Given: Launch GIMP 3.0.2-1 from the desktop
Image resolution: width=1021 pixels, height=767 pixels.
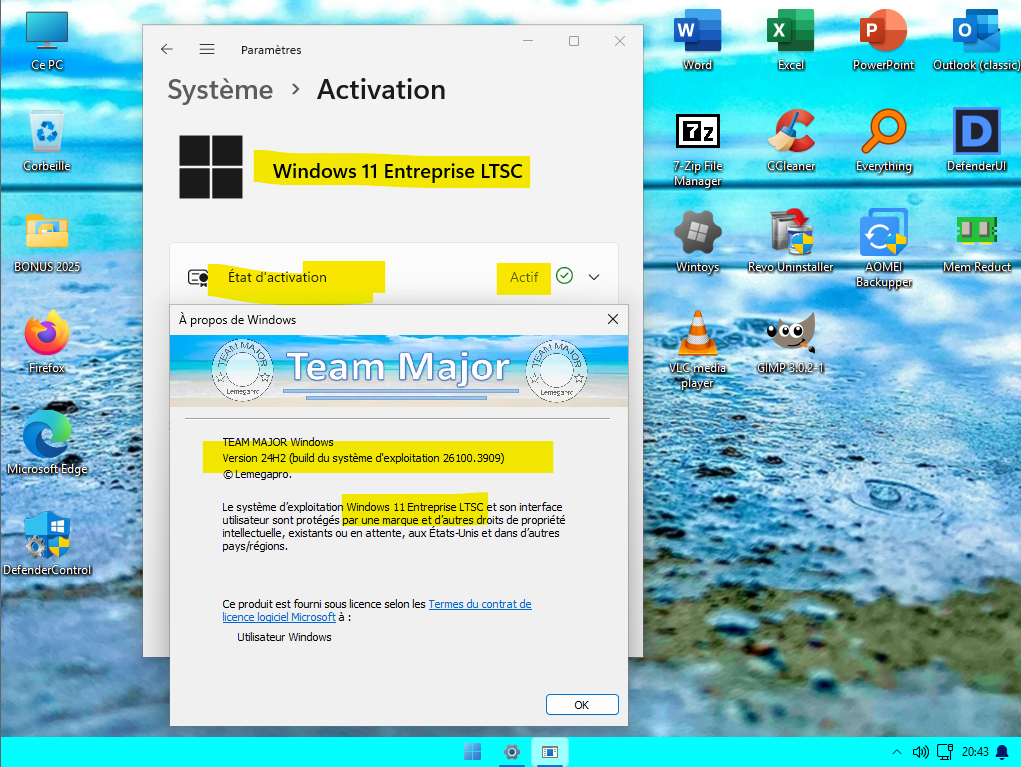Looking at the screenshot, I should pos(790,342).
